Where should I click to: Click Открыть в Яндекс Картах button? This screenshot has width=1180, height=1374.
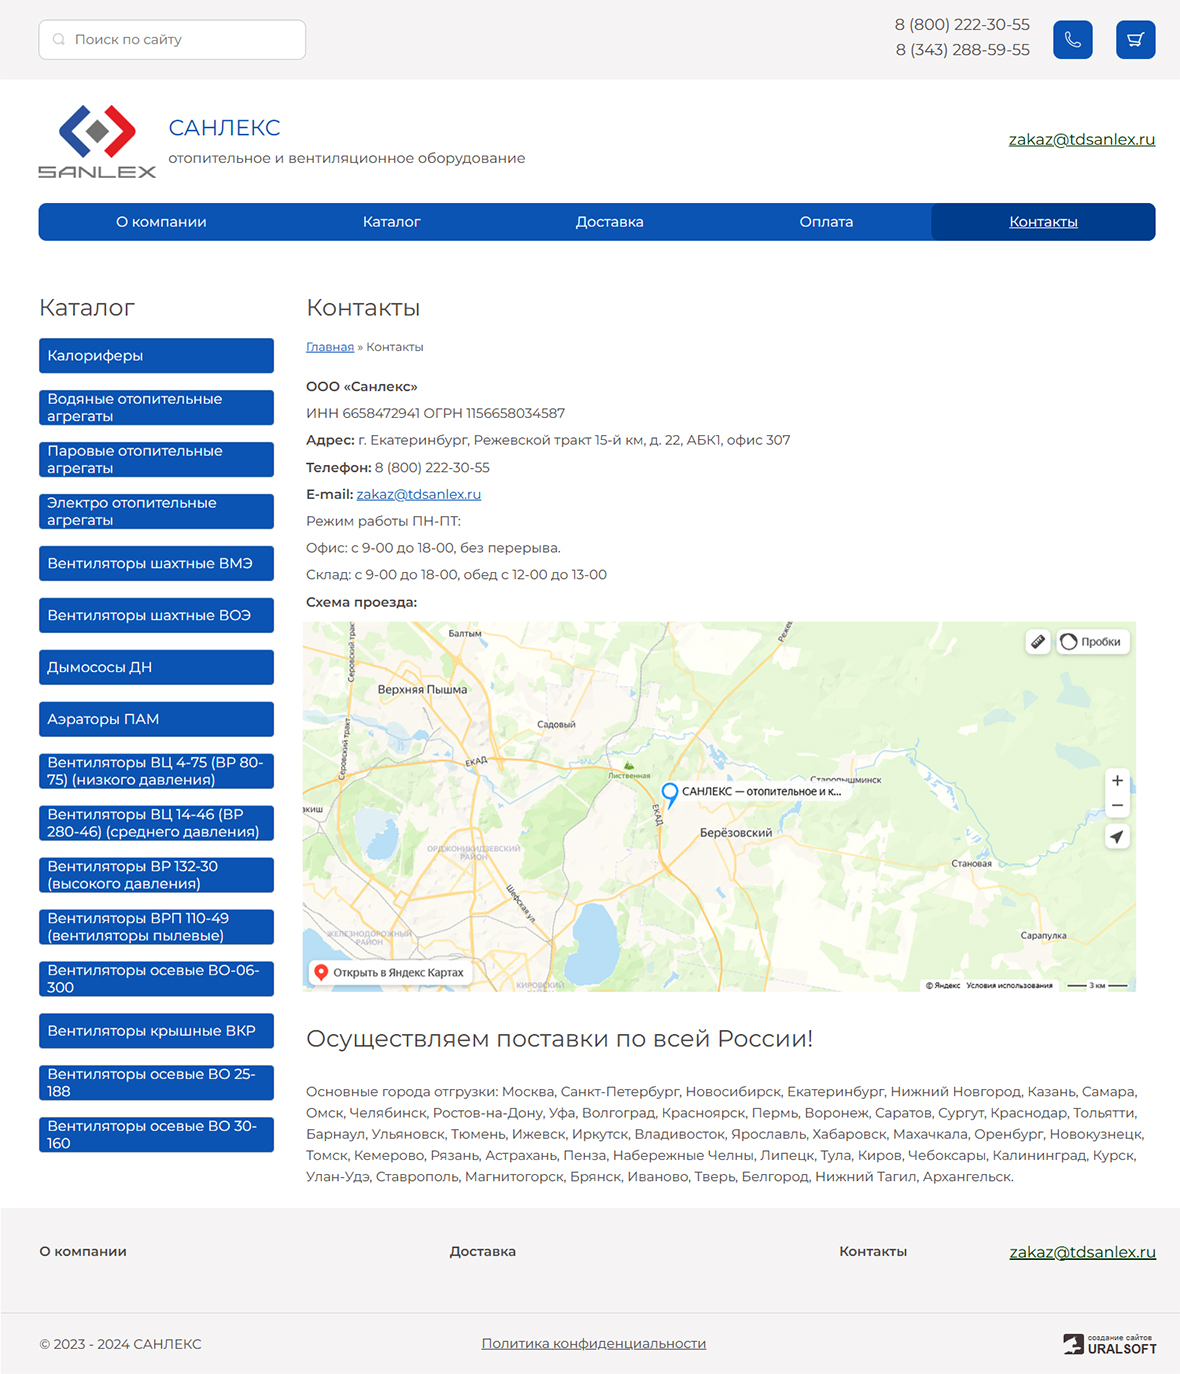(x=389, y=973)
